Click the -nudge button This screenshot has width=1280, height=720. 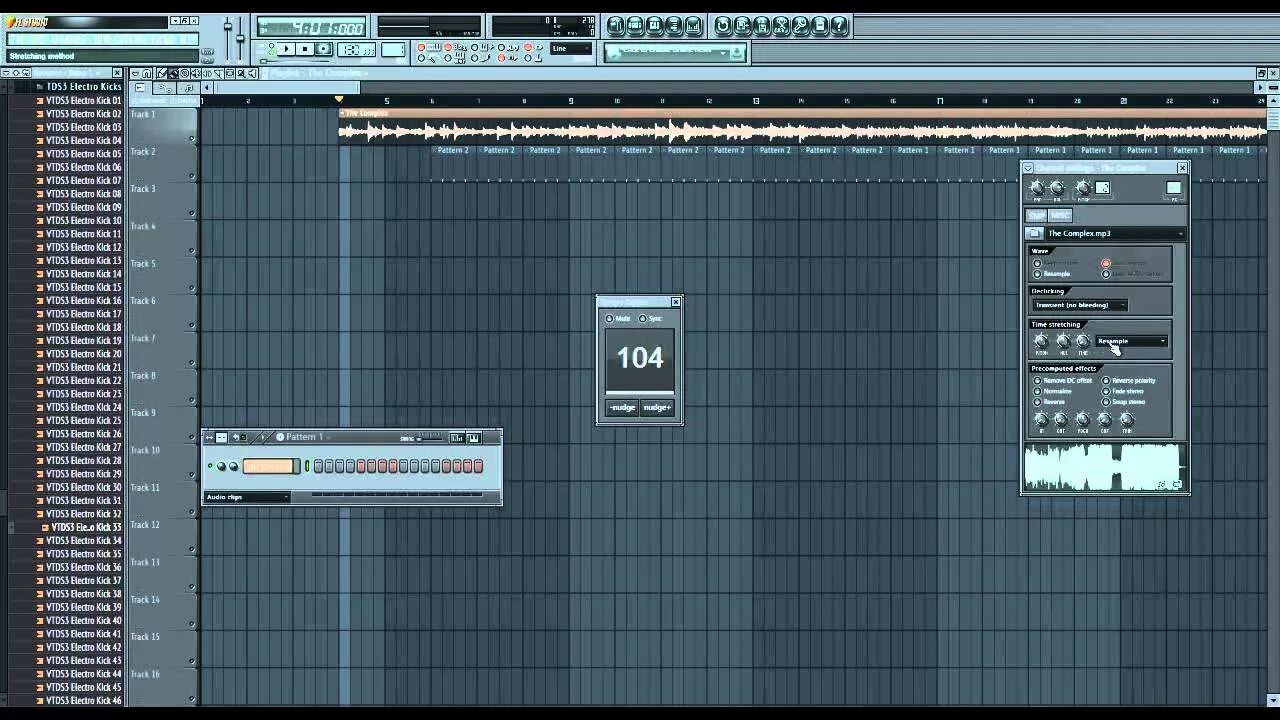pos(622,407)
